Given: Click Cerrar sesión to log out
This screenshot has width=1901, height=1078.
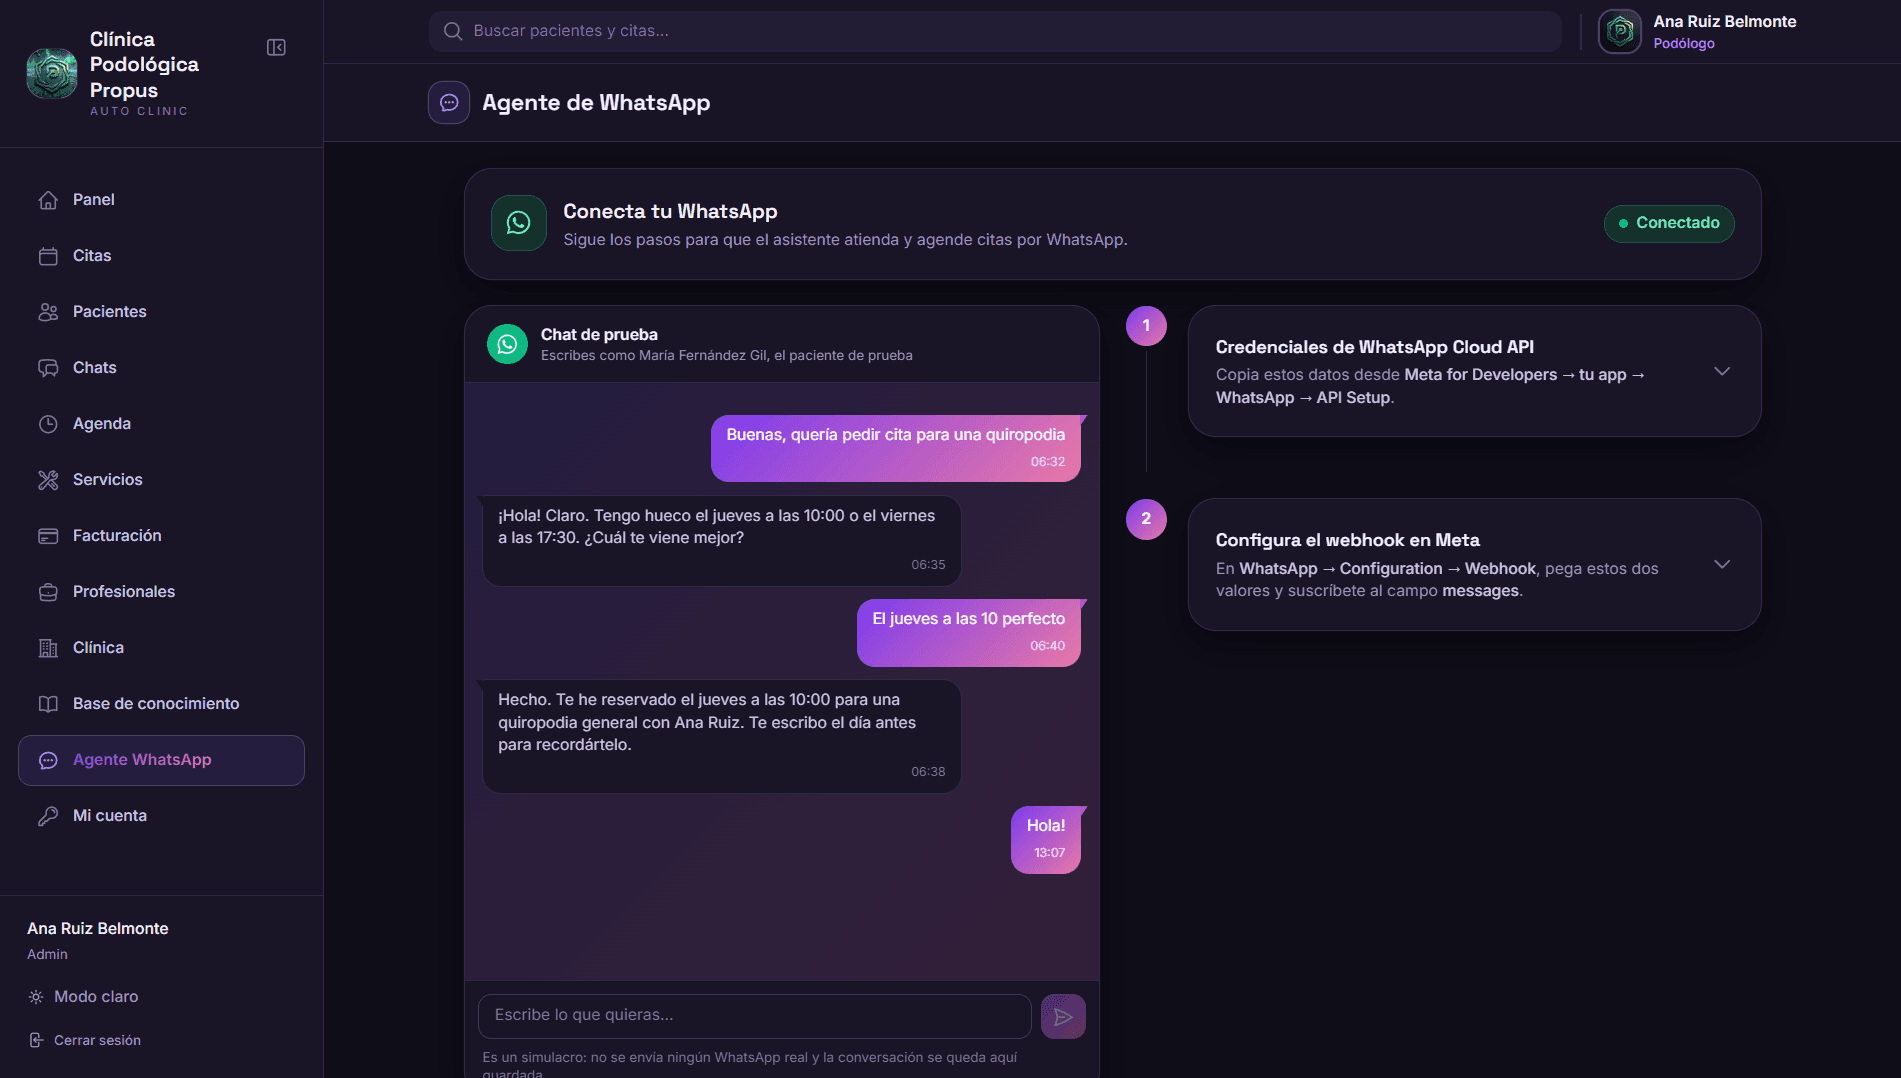Looking at the screenshot, I should 97,1040.
